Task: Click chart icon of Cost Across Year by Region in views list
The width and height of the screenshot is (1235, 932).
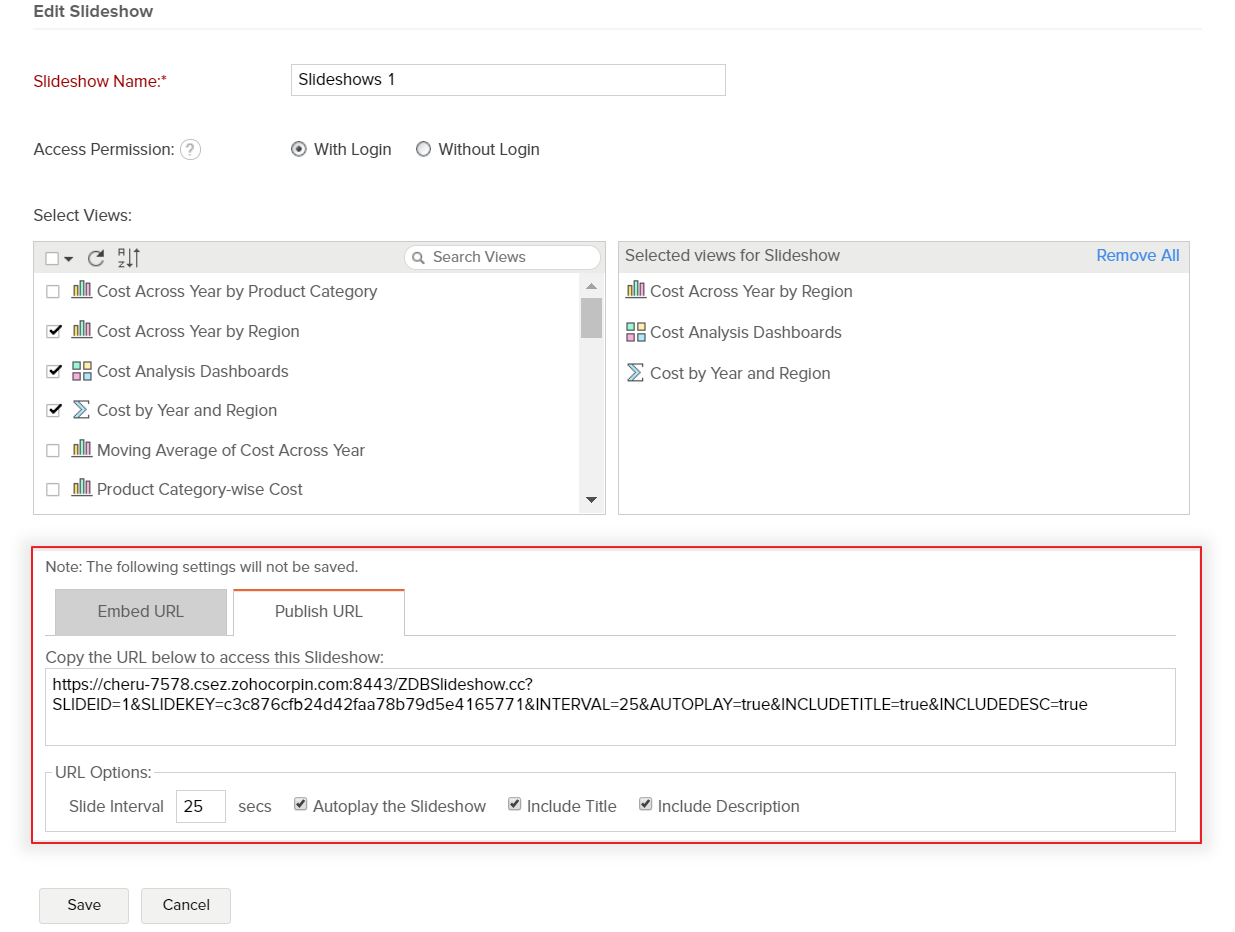Action: point(82,330)
